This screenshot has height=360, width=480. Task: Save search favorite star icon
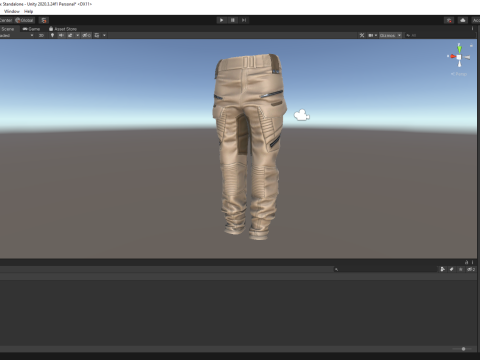[460, 269]
